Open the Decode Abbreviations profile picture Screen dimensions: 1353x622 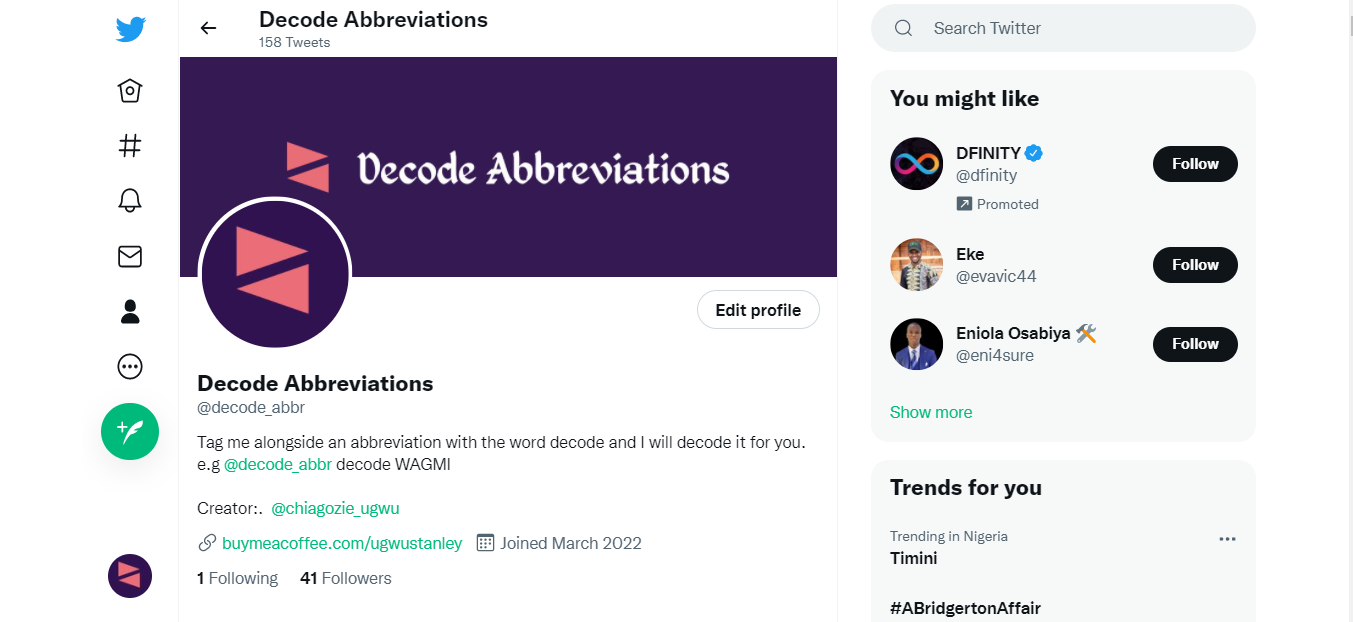(275, 274)
